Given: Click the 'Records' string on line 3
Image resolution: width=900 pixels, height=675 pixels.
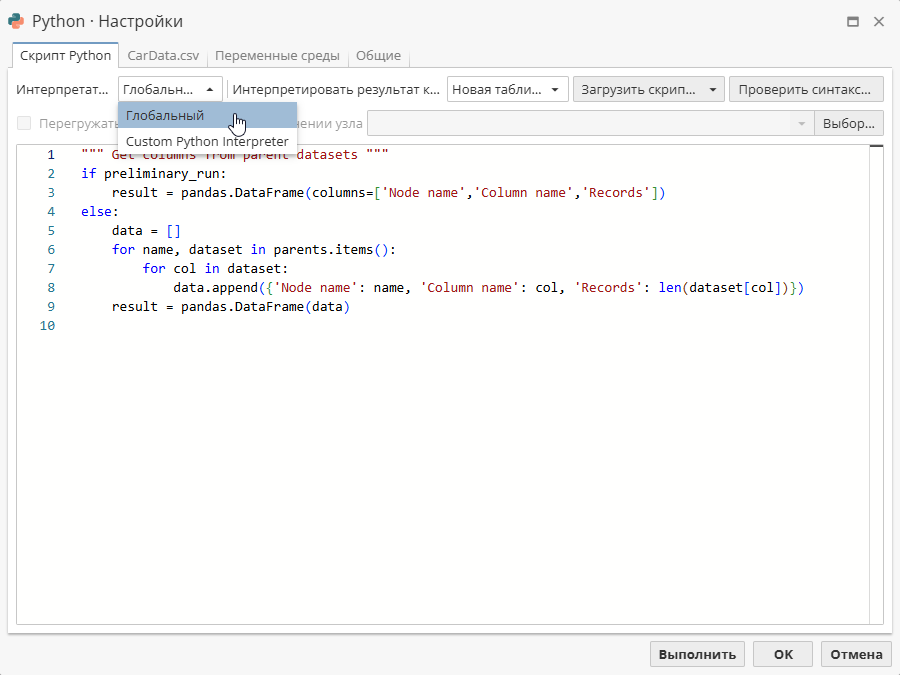Looking at the screenshot, I should 616,192.
